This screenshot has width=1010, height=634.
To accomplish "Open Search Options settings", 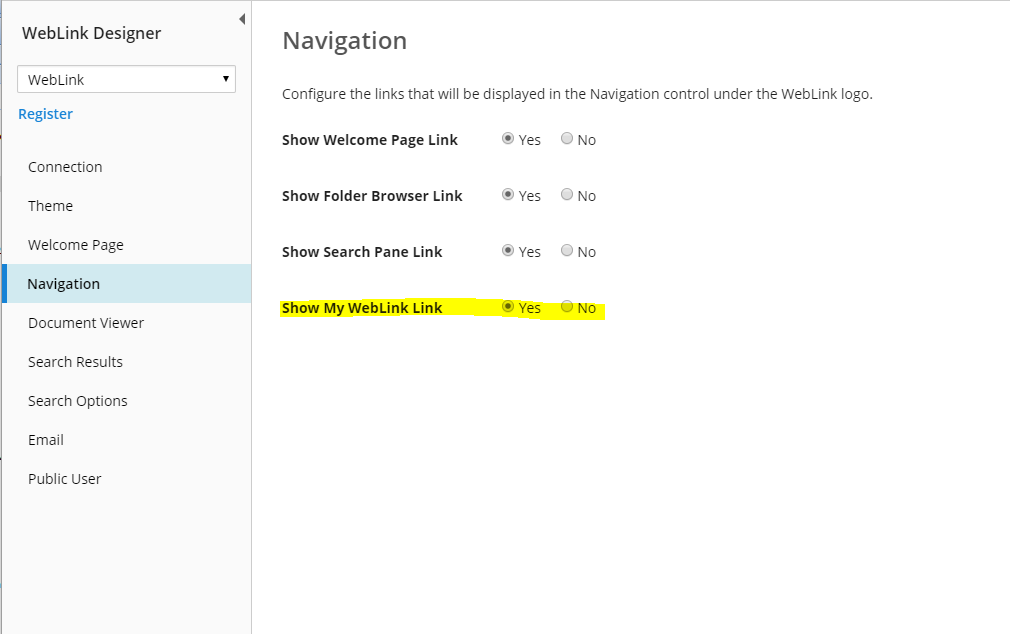I will (x=77, y=401).
